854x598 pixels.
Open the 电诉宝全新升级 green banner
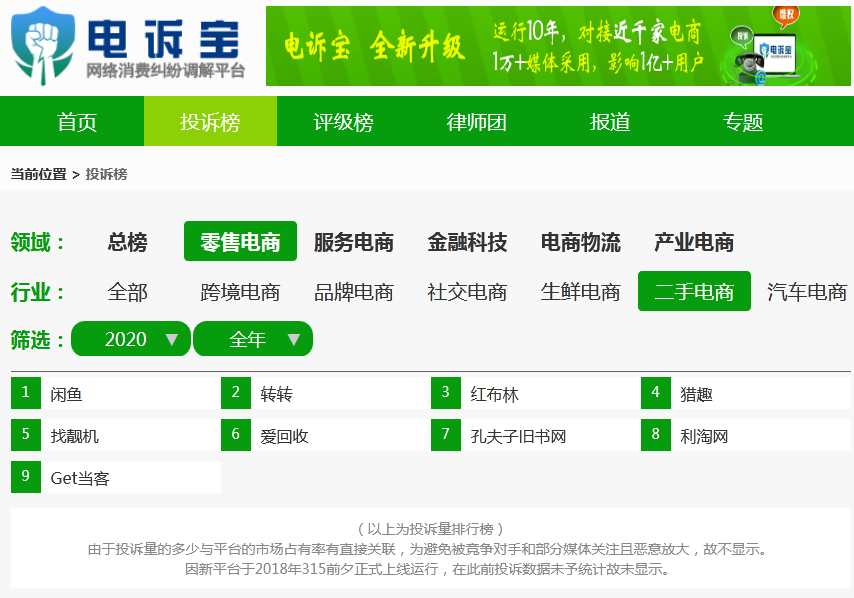558,46
